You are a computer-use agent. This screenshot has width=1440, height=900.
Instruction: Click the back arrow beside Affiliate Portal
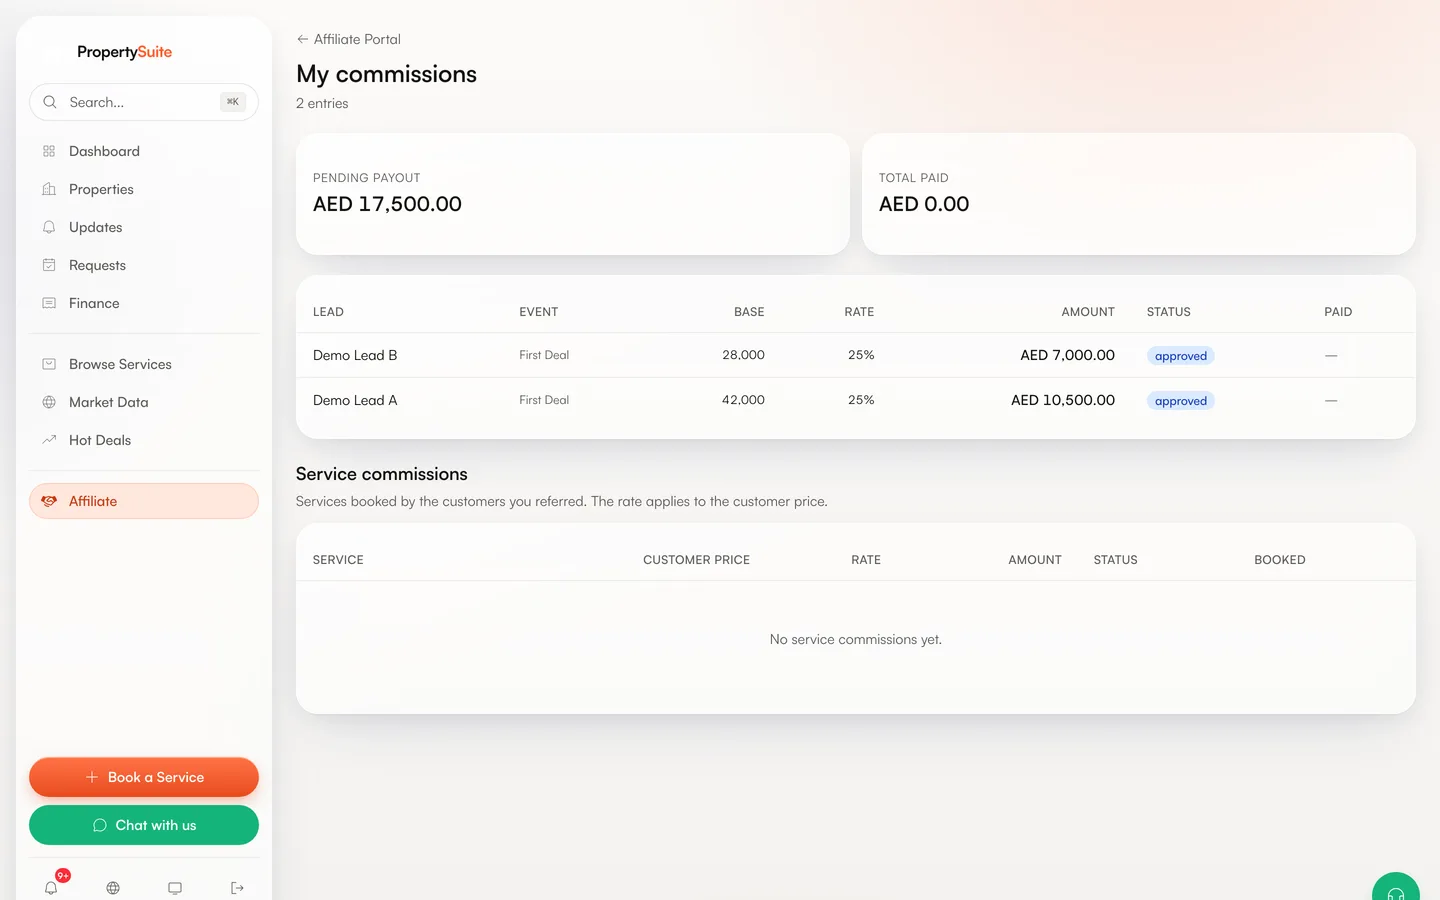tap(302, 39)
